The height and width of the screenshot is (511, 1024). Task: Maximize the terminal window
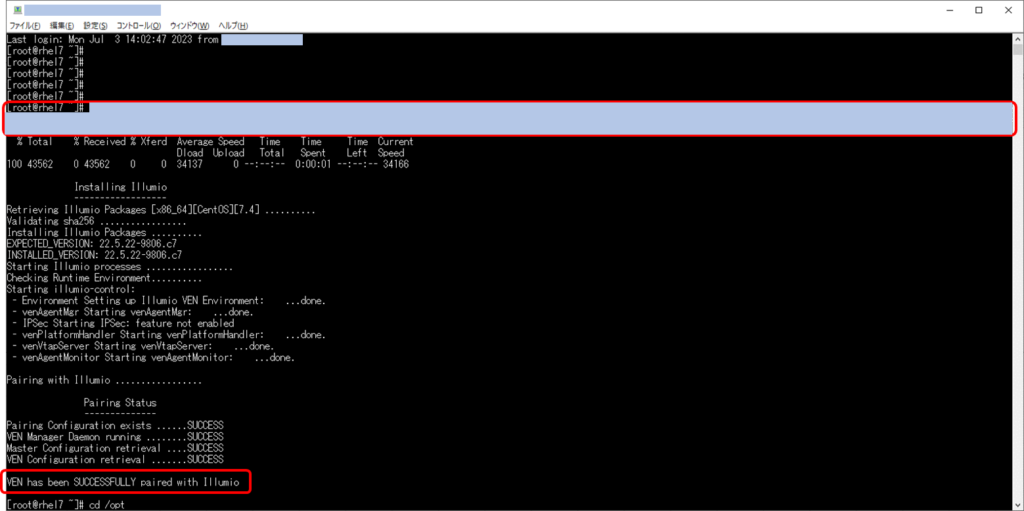point(979,10)
